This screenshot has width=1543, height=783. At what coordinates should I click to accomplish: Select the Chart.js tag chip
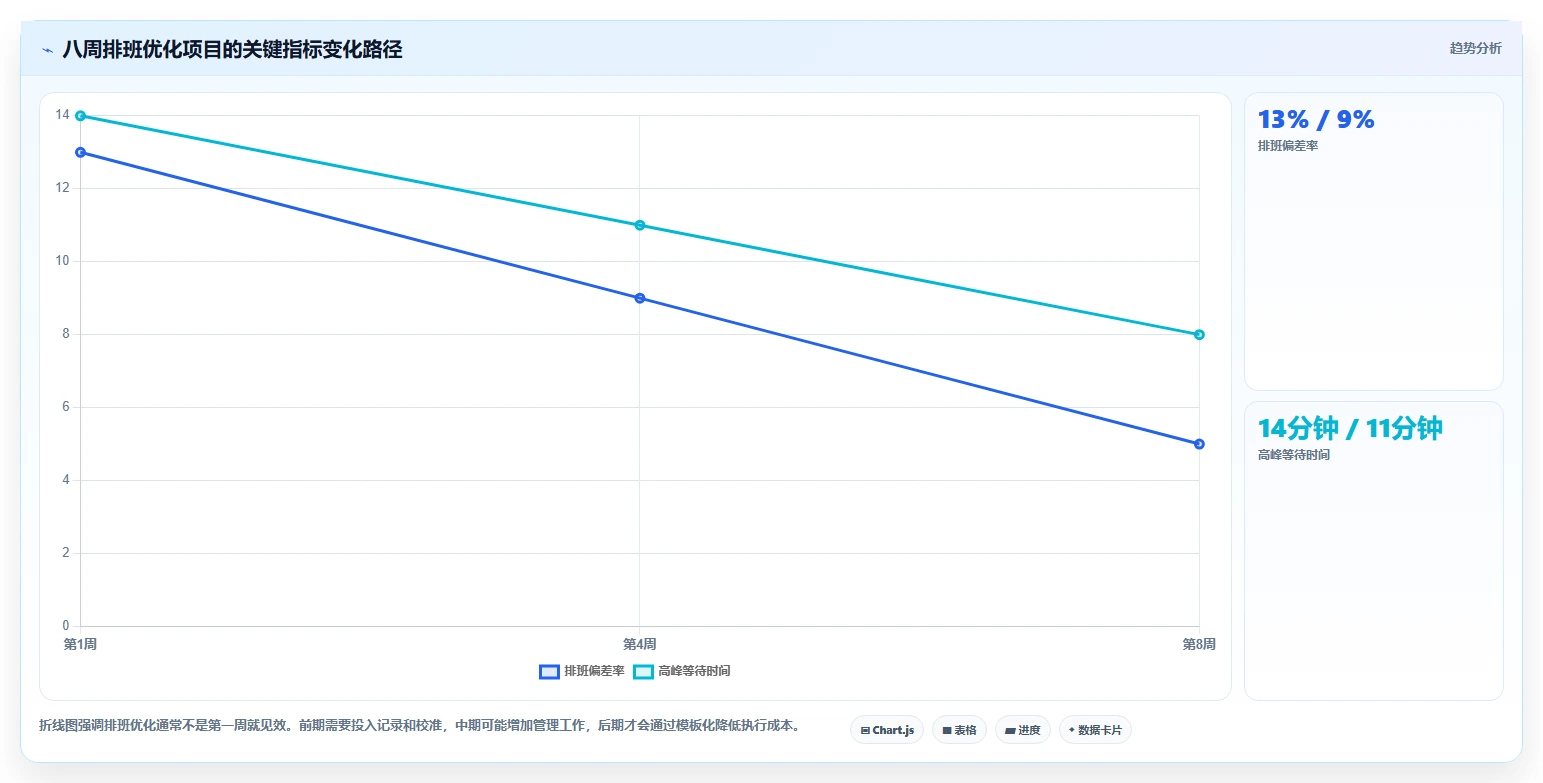pyautogui.click(x=887, y=730)
